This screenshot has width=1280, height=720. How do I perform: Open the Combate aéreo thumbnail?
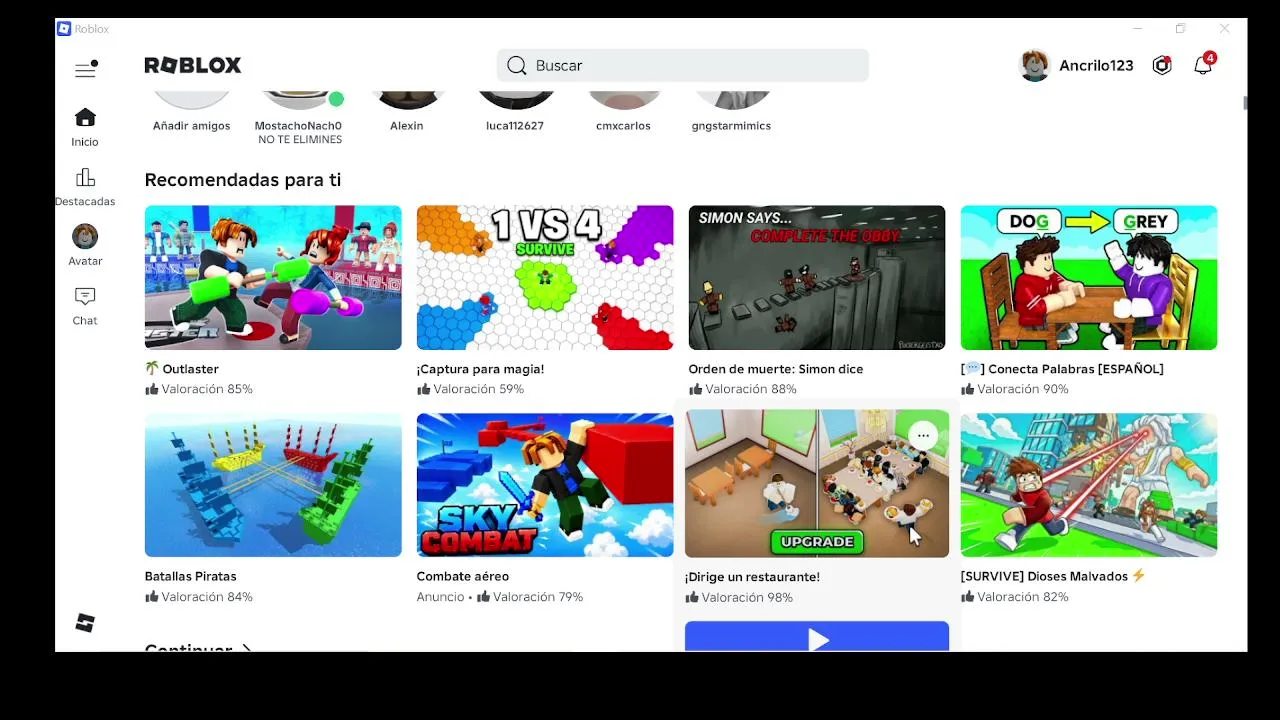click(x=545, y=485)
